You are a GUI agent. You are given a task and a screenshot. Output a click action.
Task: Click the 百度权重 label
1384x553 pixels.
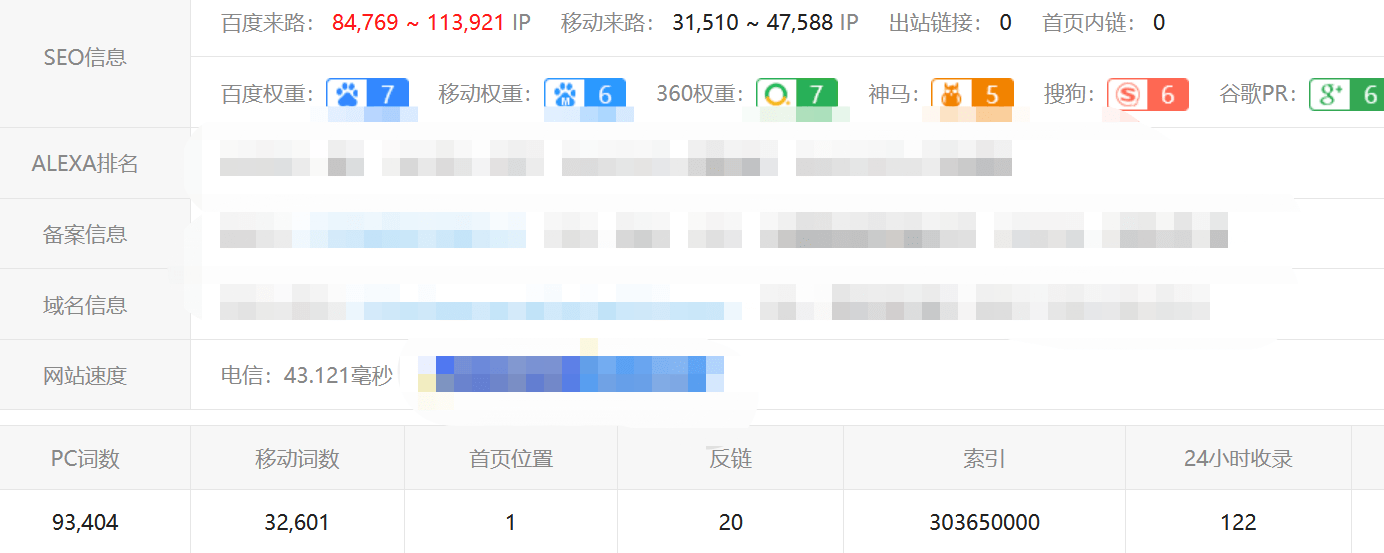[x=267, y=94]
